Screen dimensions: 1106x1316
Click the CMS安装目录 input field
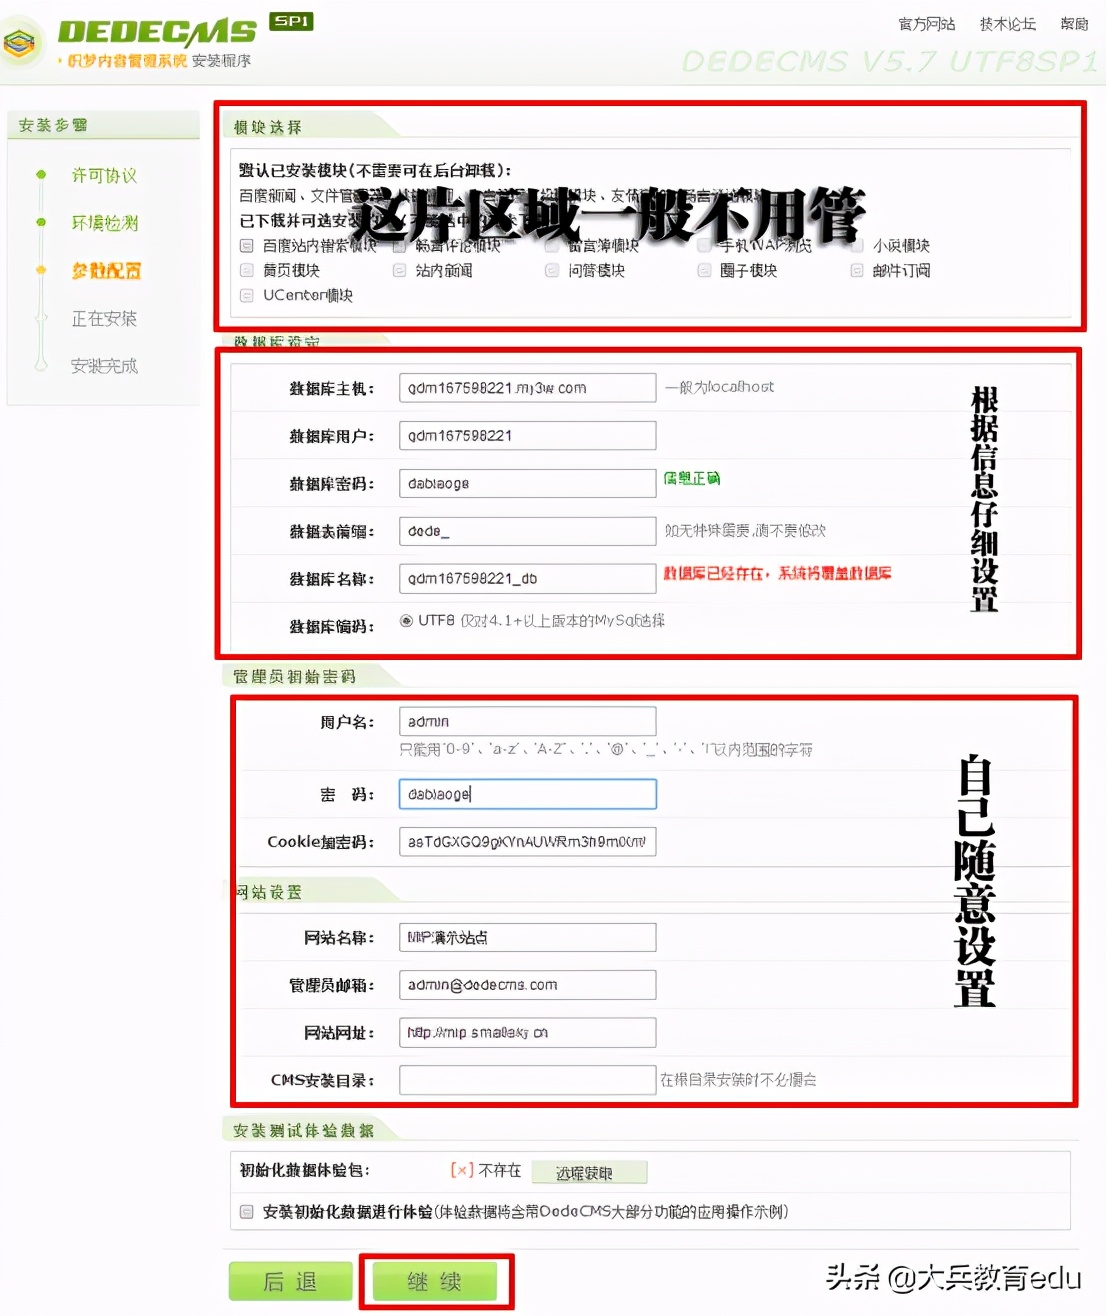coord(527,1080)
